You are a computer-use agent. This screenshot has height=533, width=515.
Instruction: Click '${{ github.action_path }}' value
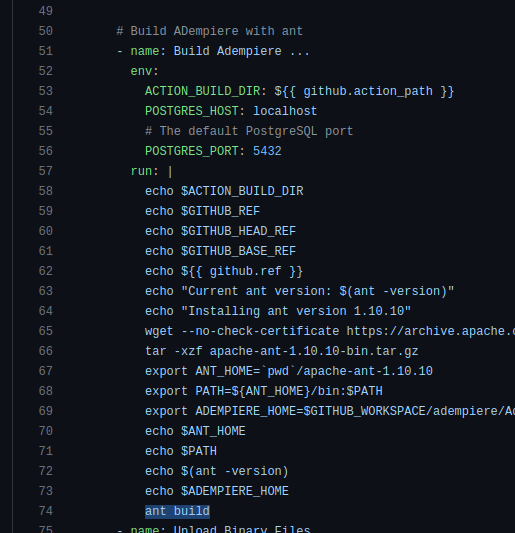pyautogui.click(x=364, y=91)
